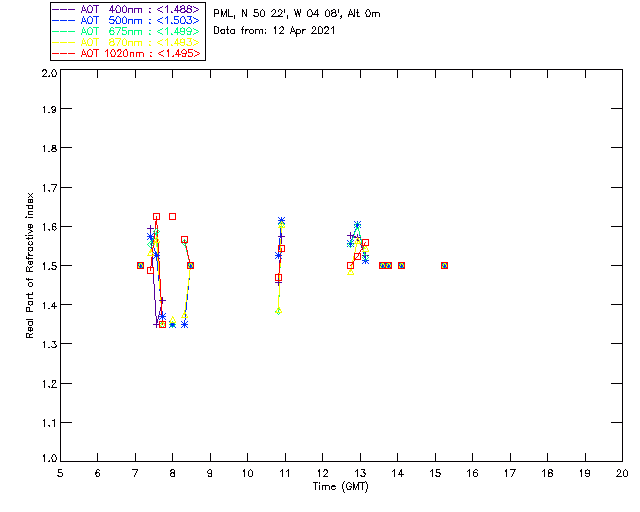This screenshot has height=512, width=640.
Task: Click the 'Real Part of Refractive index' axis label
Action: tap(29, 265)
